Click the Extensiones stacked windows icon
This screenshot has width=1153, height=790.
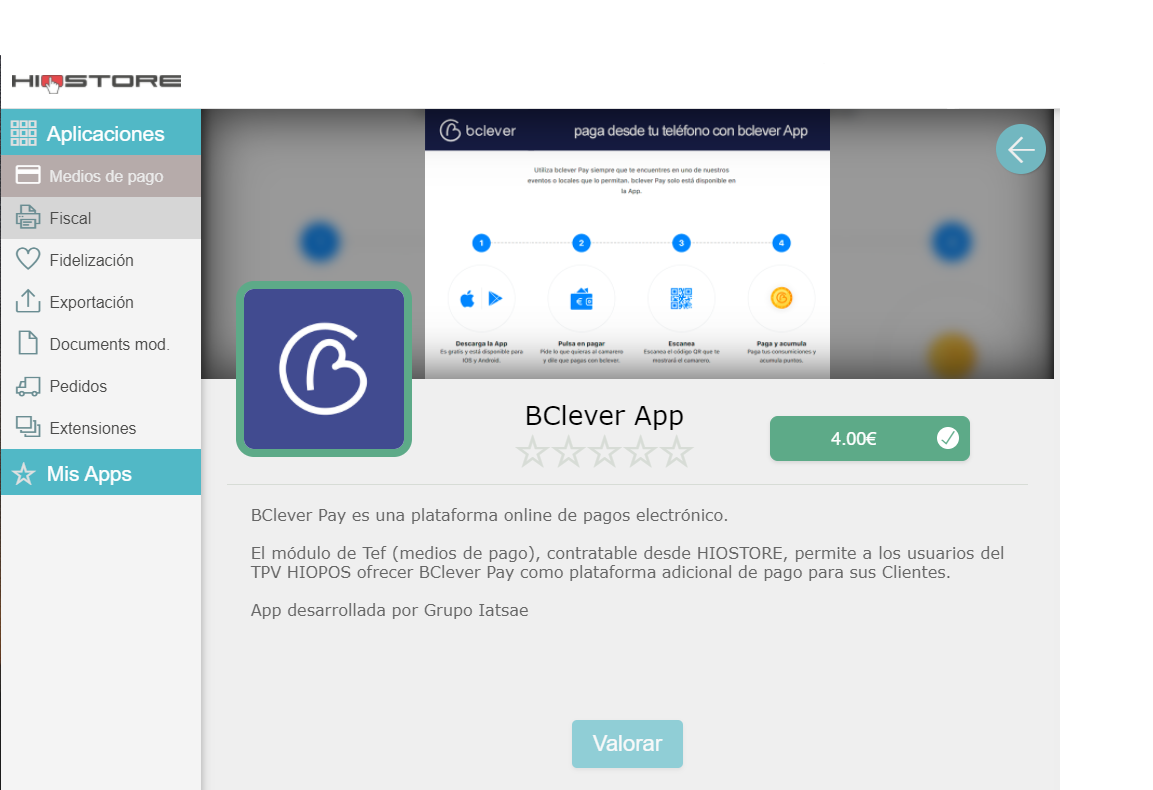28,428
